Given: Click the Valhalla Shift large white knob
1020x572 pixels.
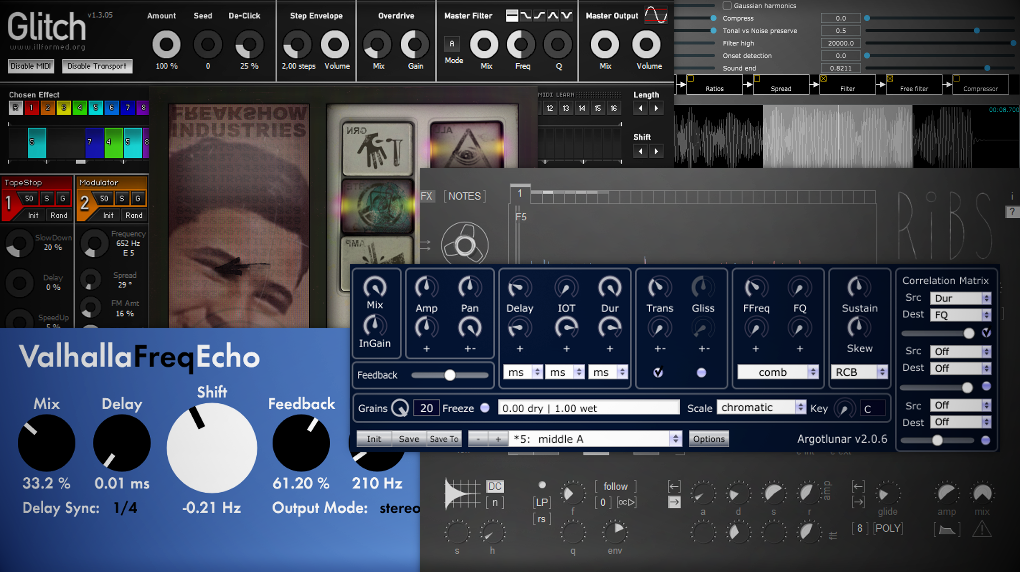Looking at the screenshot, I should coord(212,448).
